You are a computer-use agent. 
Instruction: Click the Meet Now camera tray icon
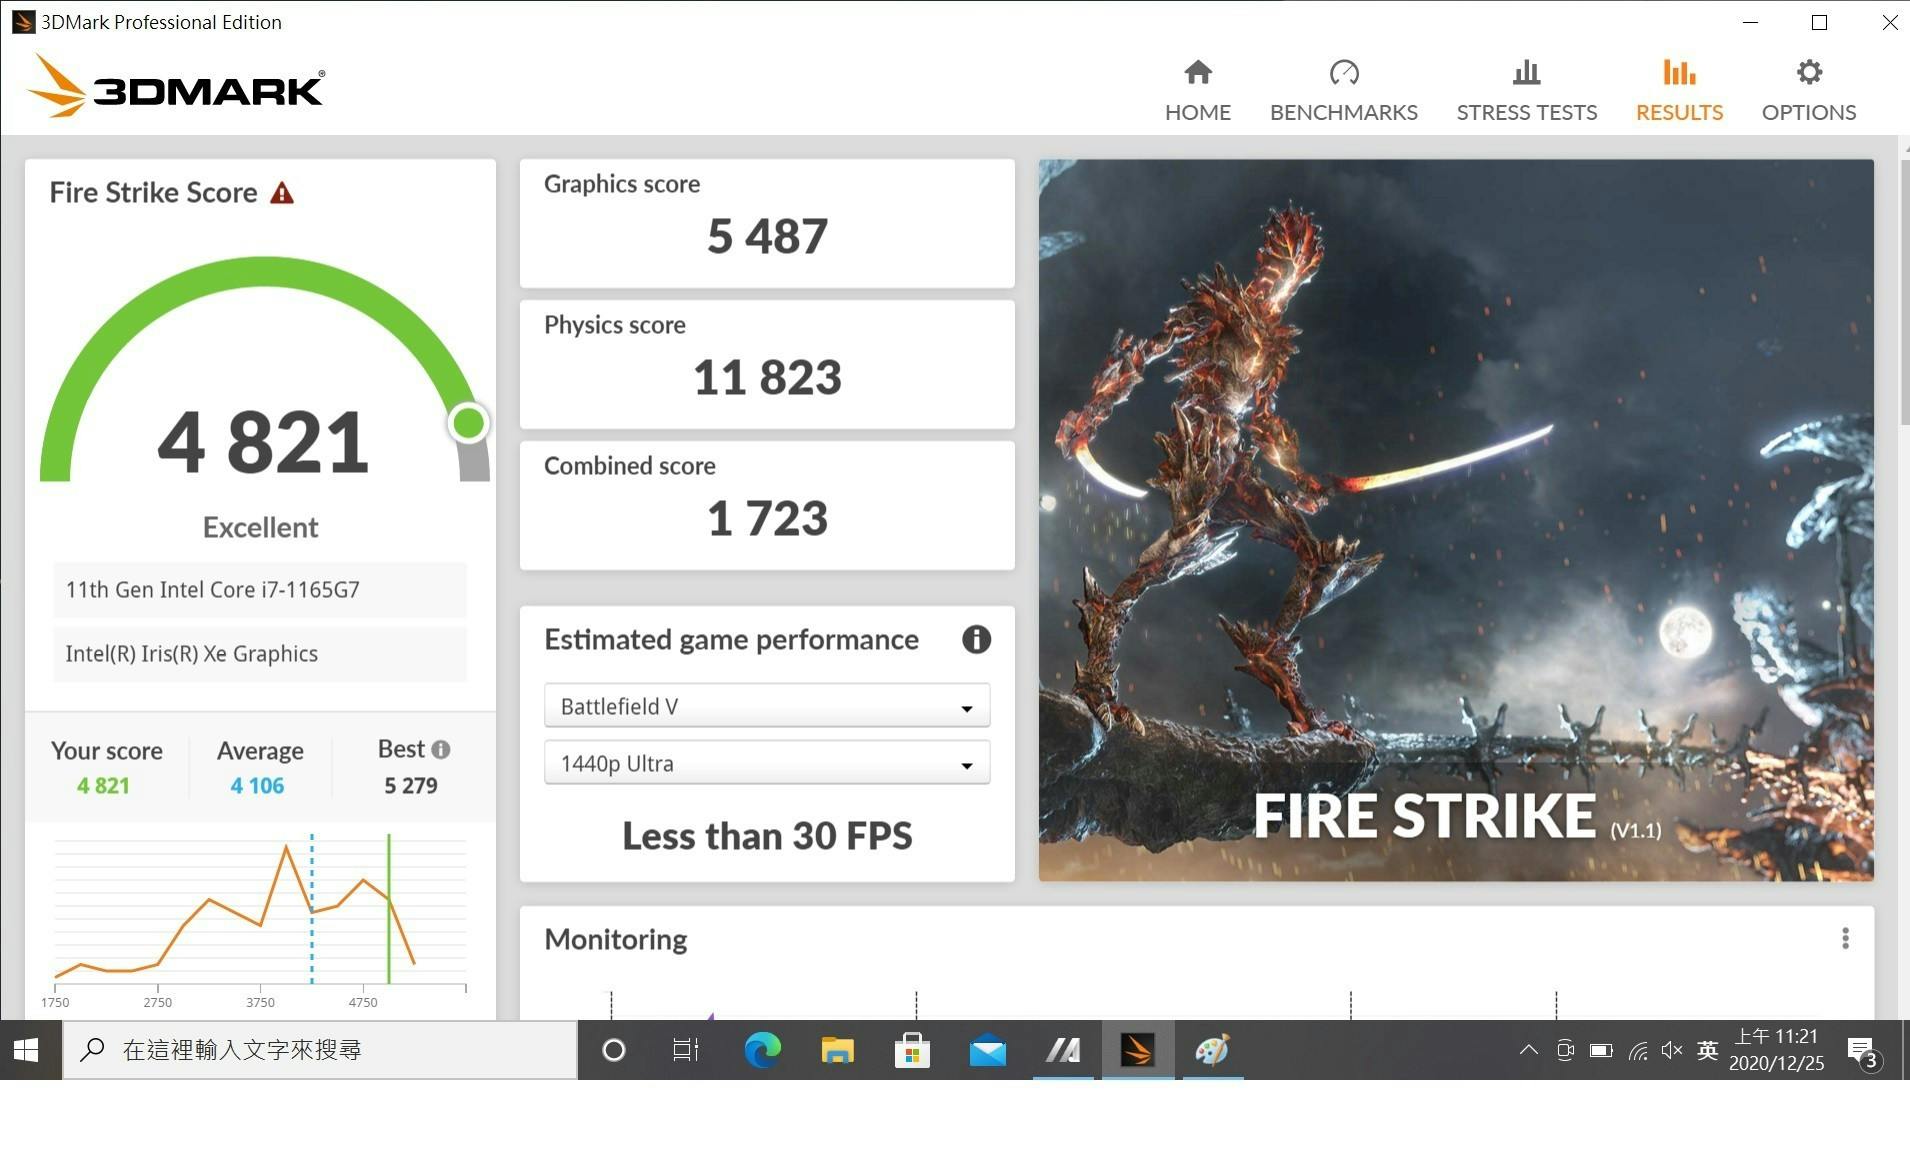1565,1050
